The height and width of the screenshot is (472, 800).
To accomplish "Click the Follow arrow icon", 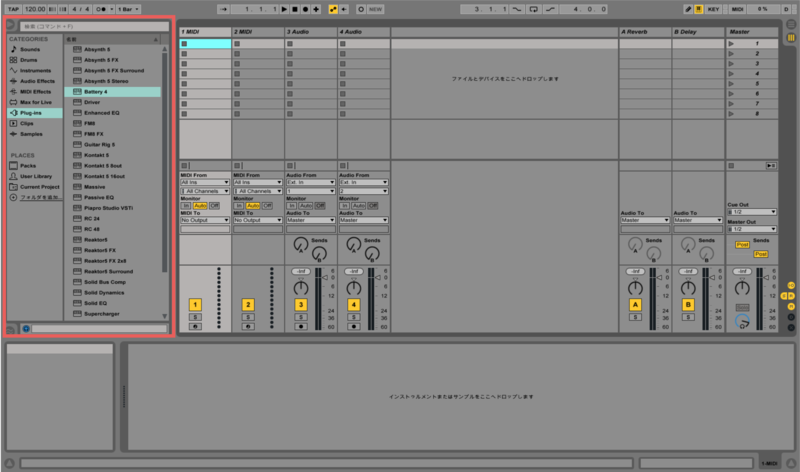I will point(223,9).
